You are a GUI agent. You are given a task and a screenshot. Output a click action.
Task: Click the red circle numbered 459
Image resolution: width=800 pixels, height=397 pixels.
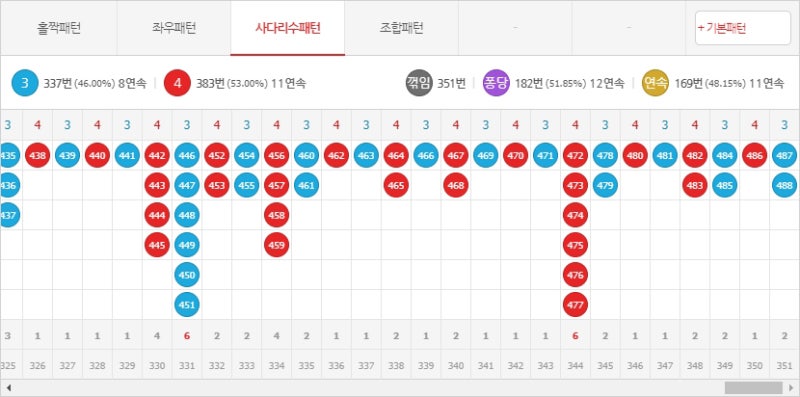point(277,245)
